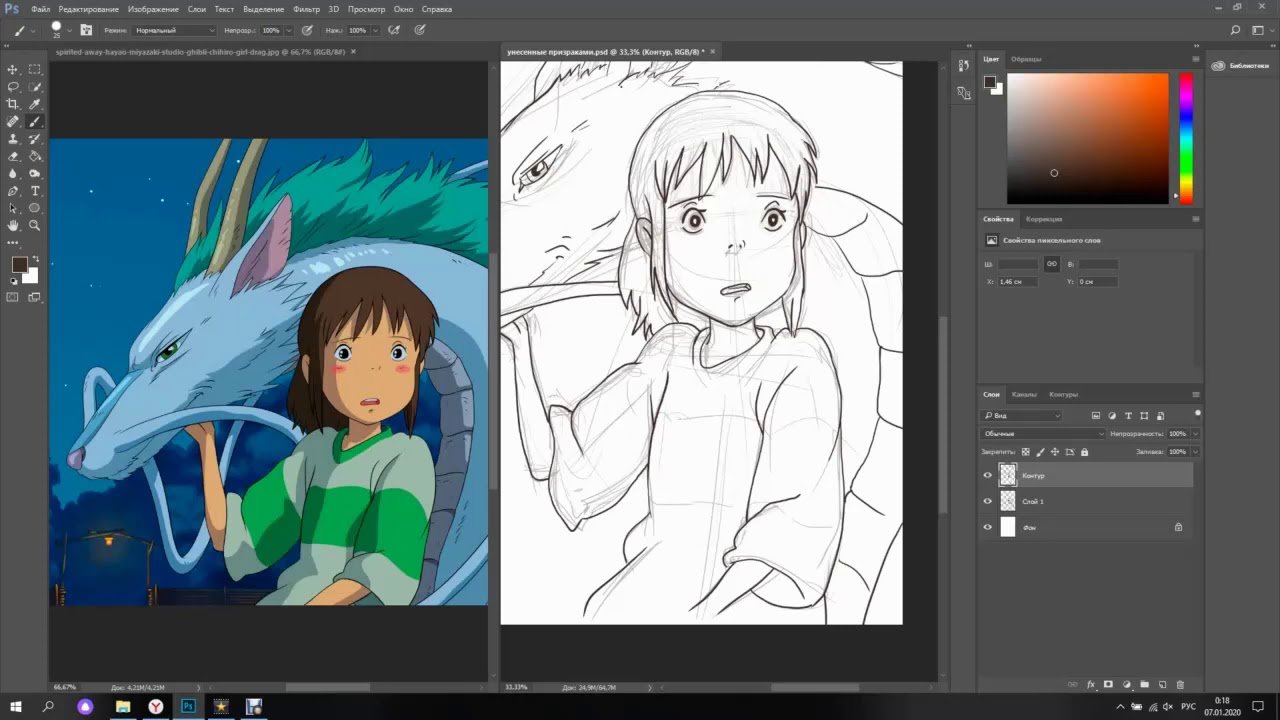Viewport: 1280px width, 720px height.
Task: Open the brush preset picker dropdown
Action: [x=68, y=31]
